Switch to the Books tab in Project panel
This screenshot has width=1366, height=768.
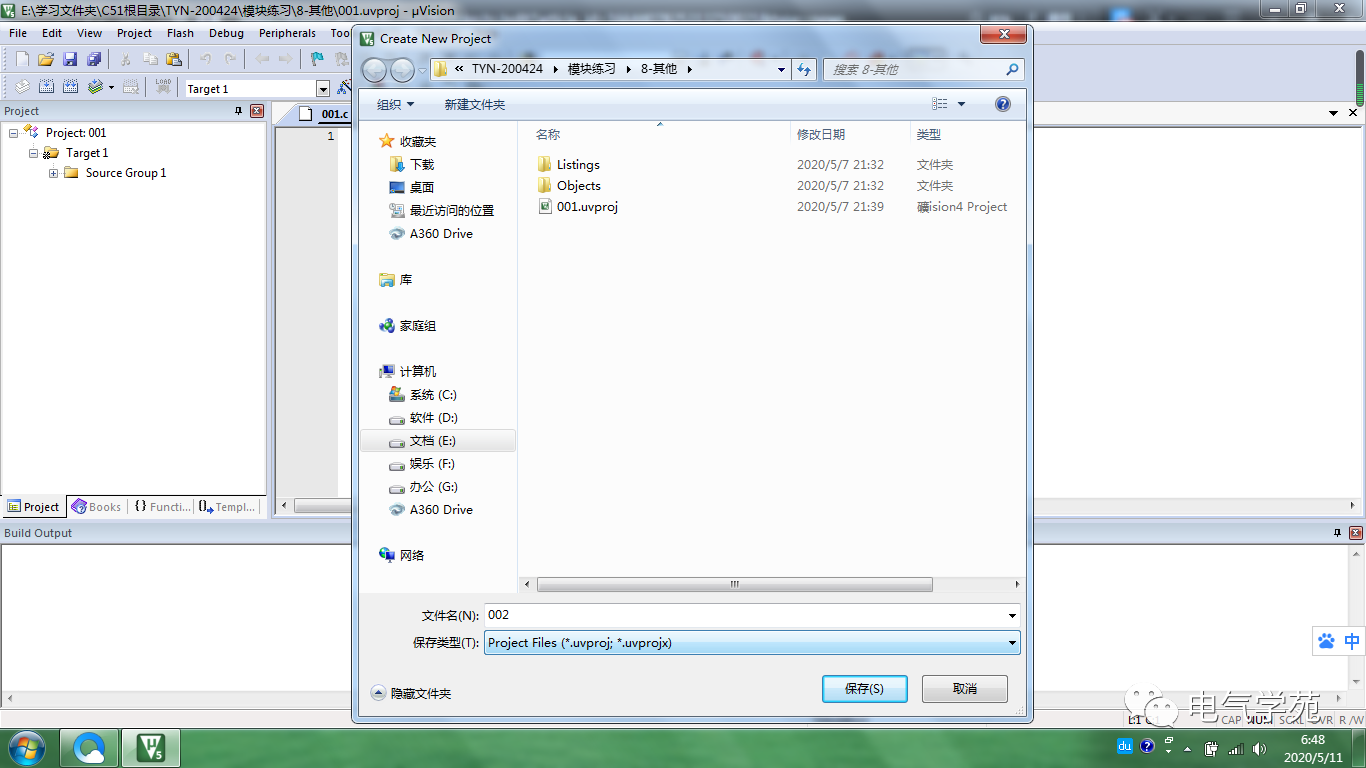[96, 507]
